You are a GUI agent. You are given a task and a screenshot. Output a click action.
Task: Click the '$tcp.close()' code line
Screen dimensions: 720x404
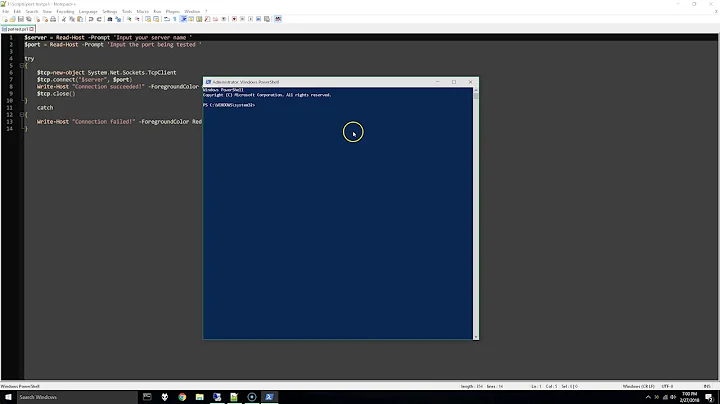(56, 94)
